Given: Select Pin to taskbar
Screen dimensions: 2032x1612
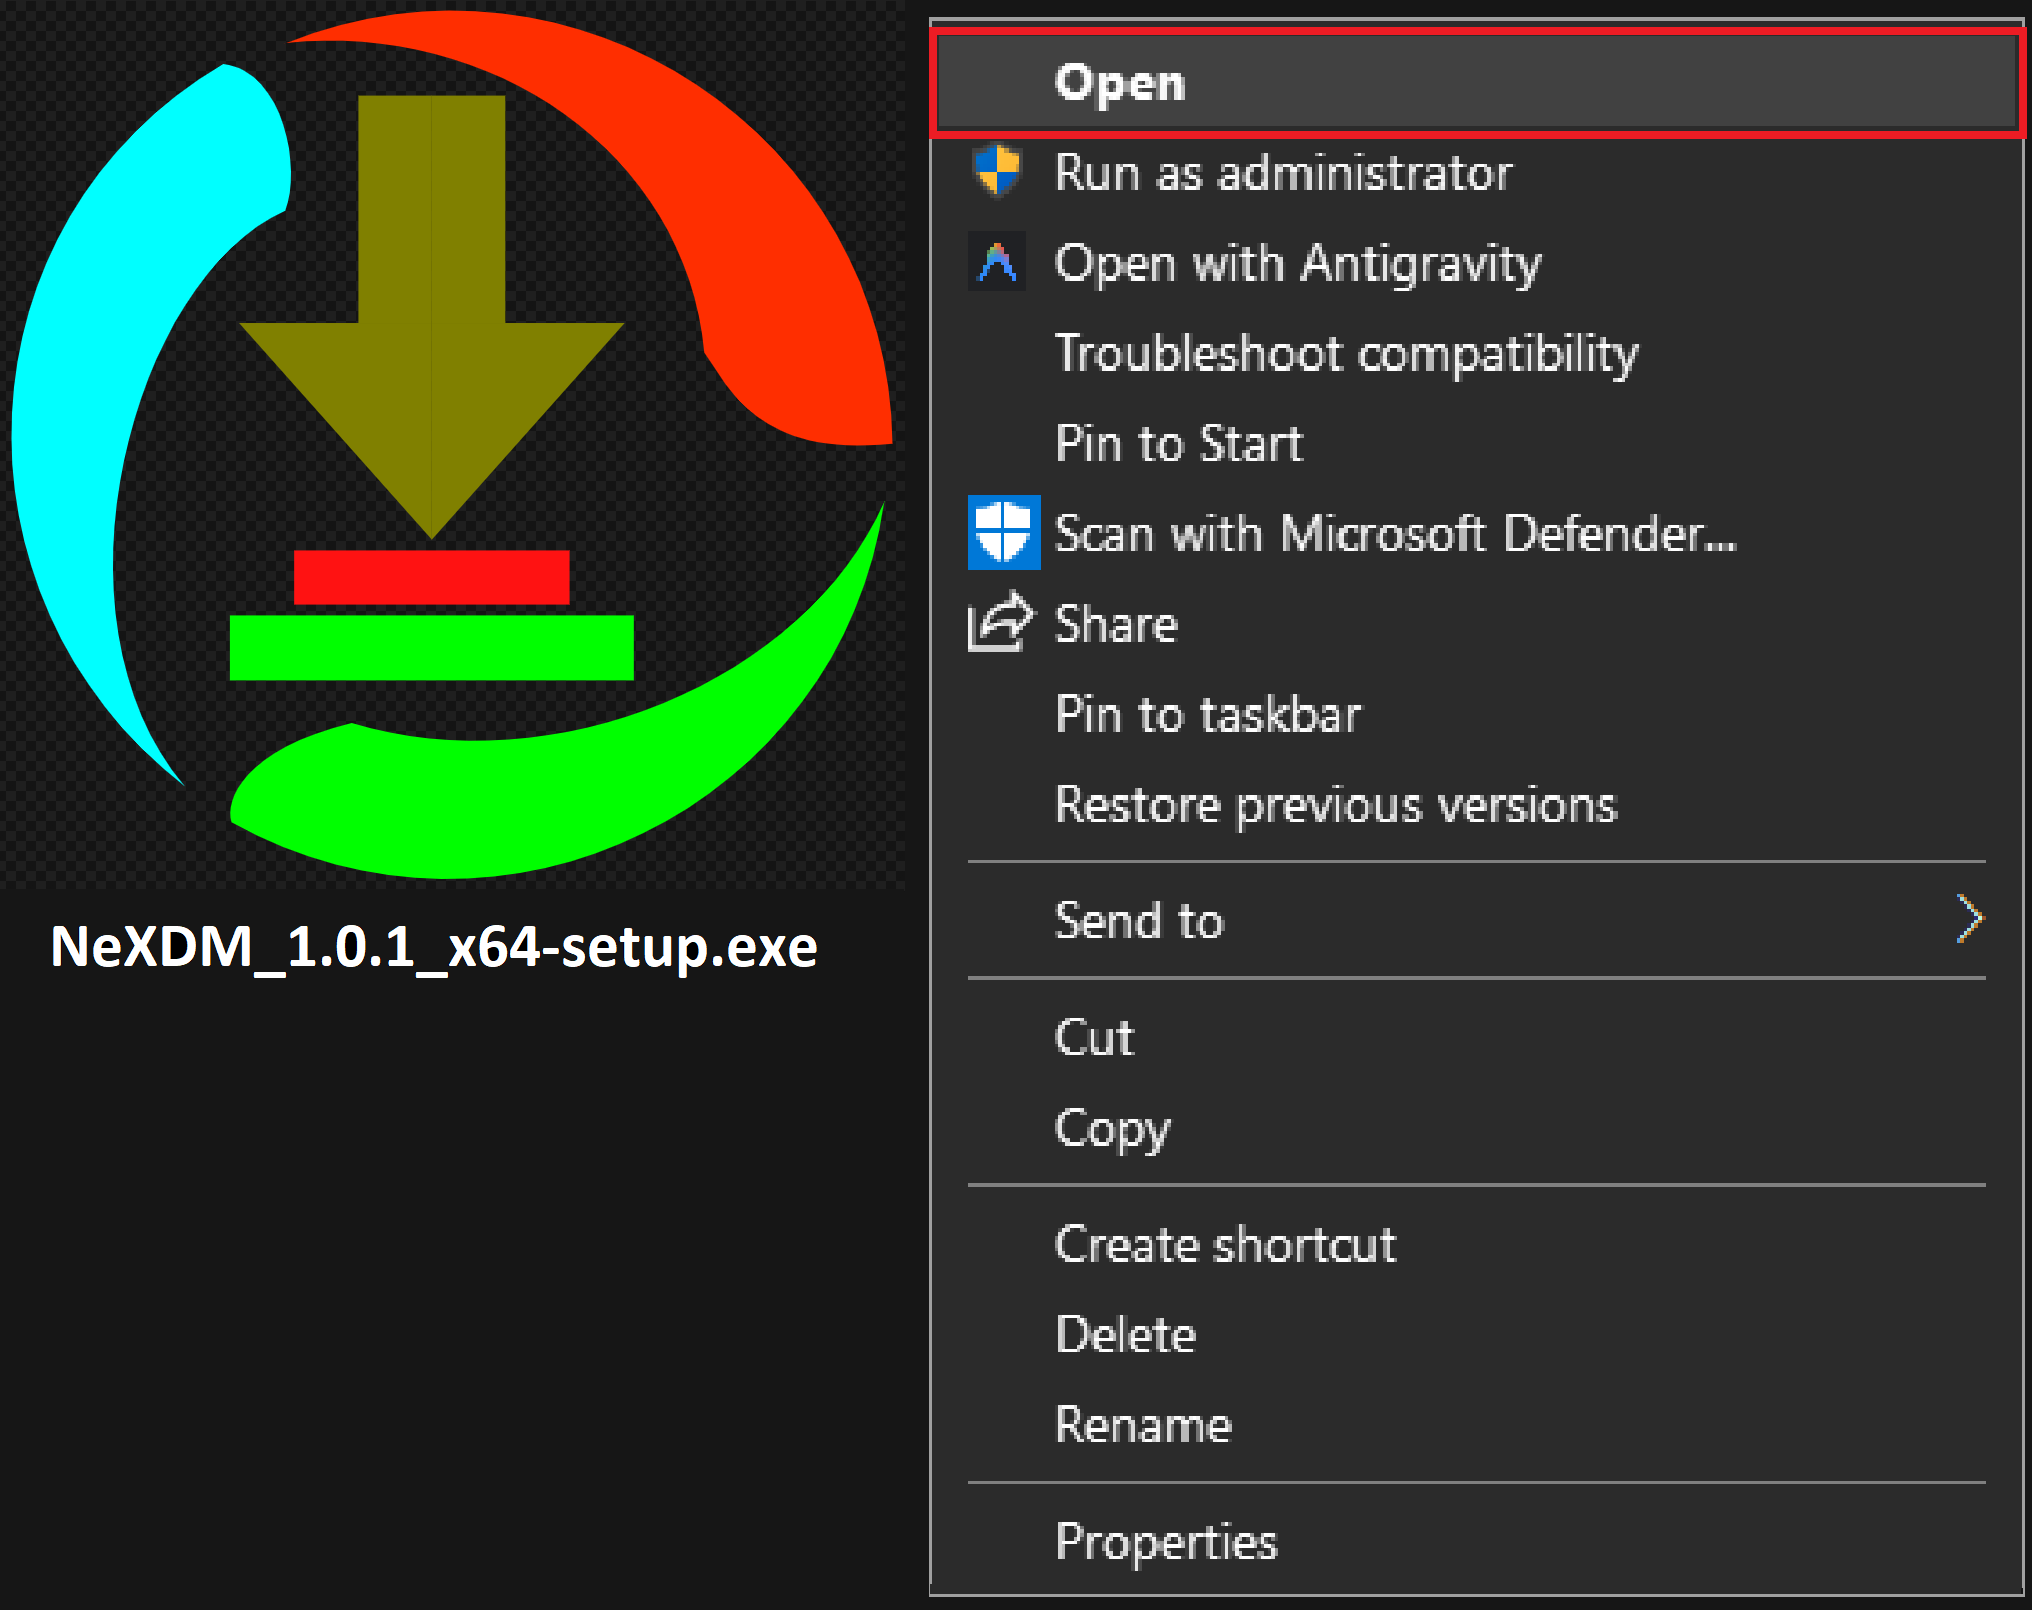Looking at the screenshot, I should [x=1208, y=714].
